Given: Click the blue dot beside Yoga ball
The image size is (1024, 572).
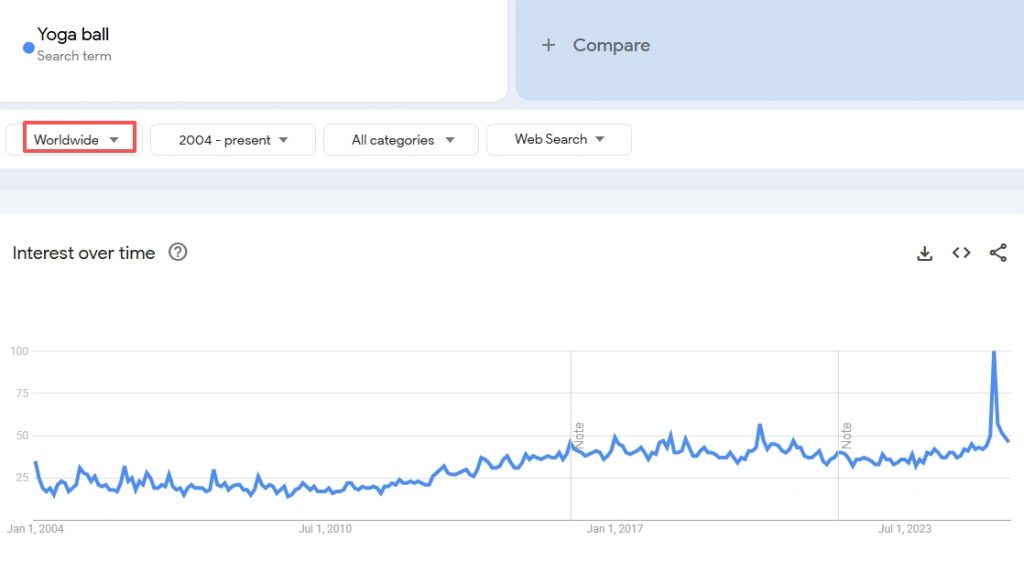Looking at the screenshot, I should (x=28, y=46).
